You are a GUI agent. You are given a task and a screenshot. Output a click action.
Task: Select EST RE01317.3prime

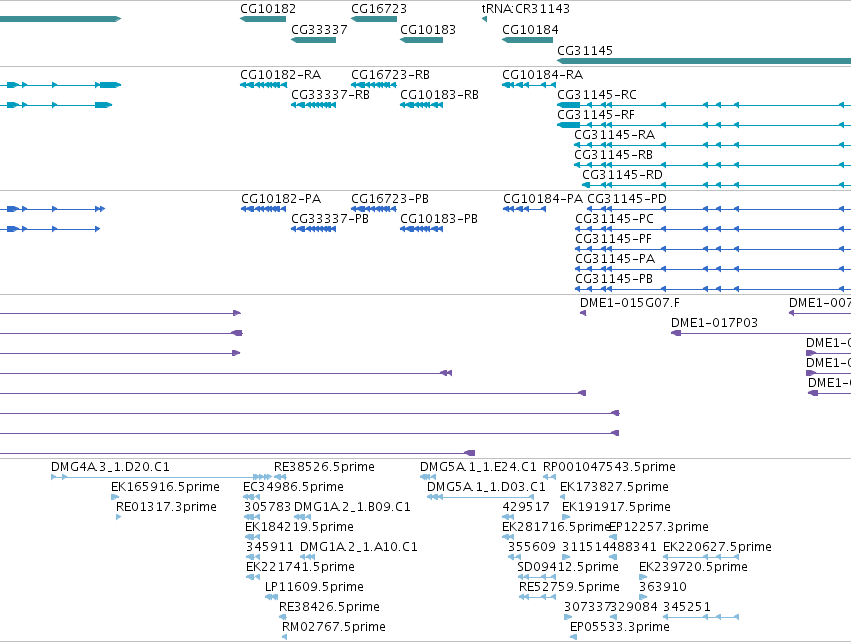[167, 507]
